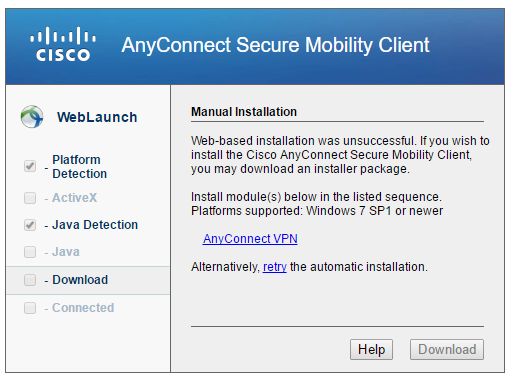Click the WebLaunch globe icon
Viewport: 506px width, 374px height.
click(x=32, y=117)
